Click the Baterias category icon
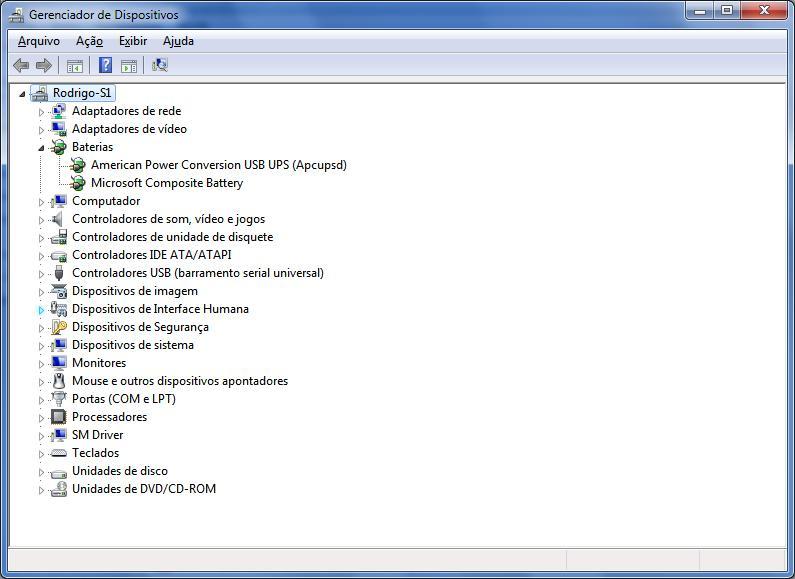Viewport: 795px width, 579px height. point(59,147)
